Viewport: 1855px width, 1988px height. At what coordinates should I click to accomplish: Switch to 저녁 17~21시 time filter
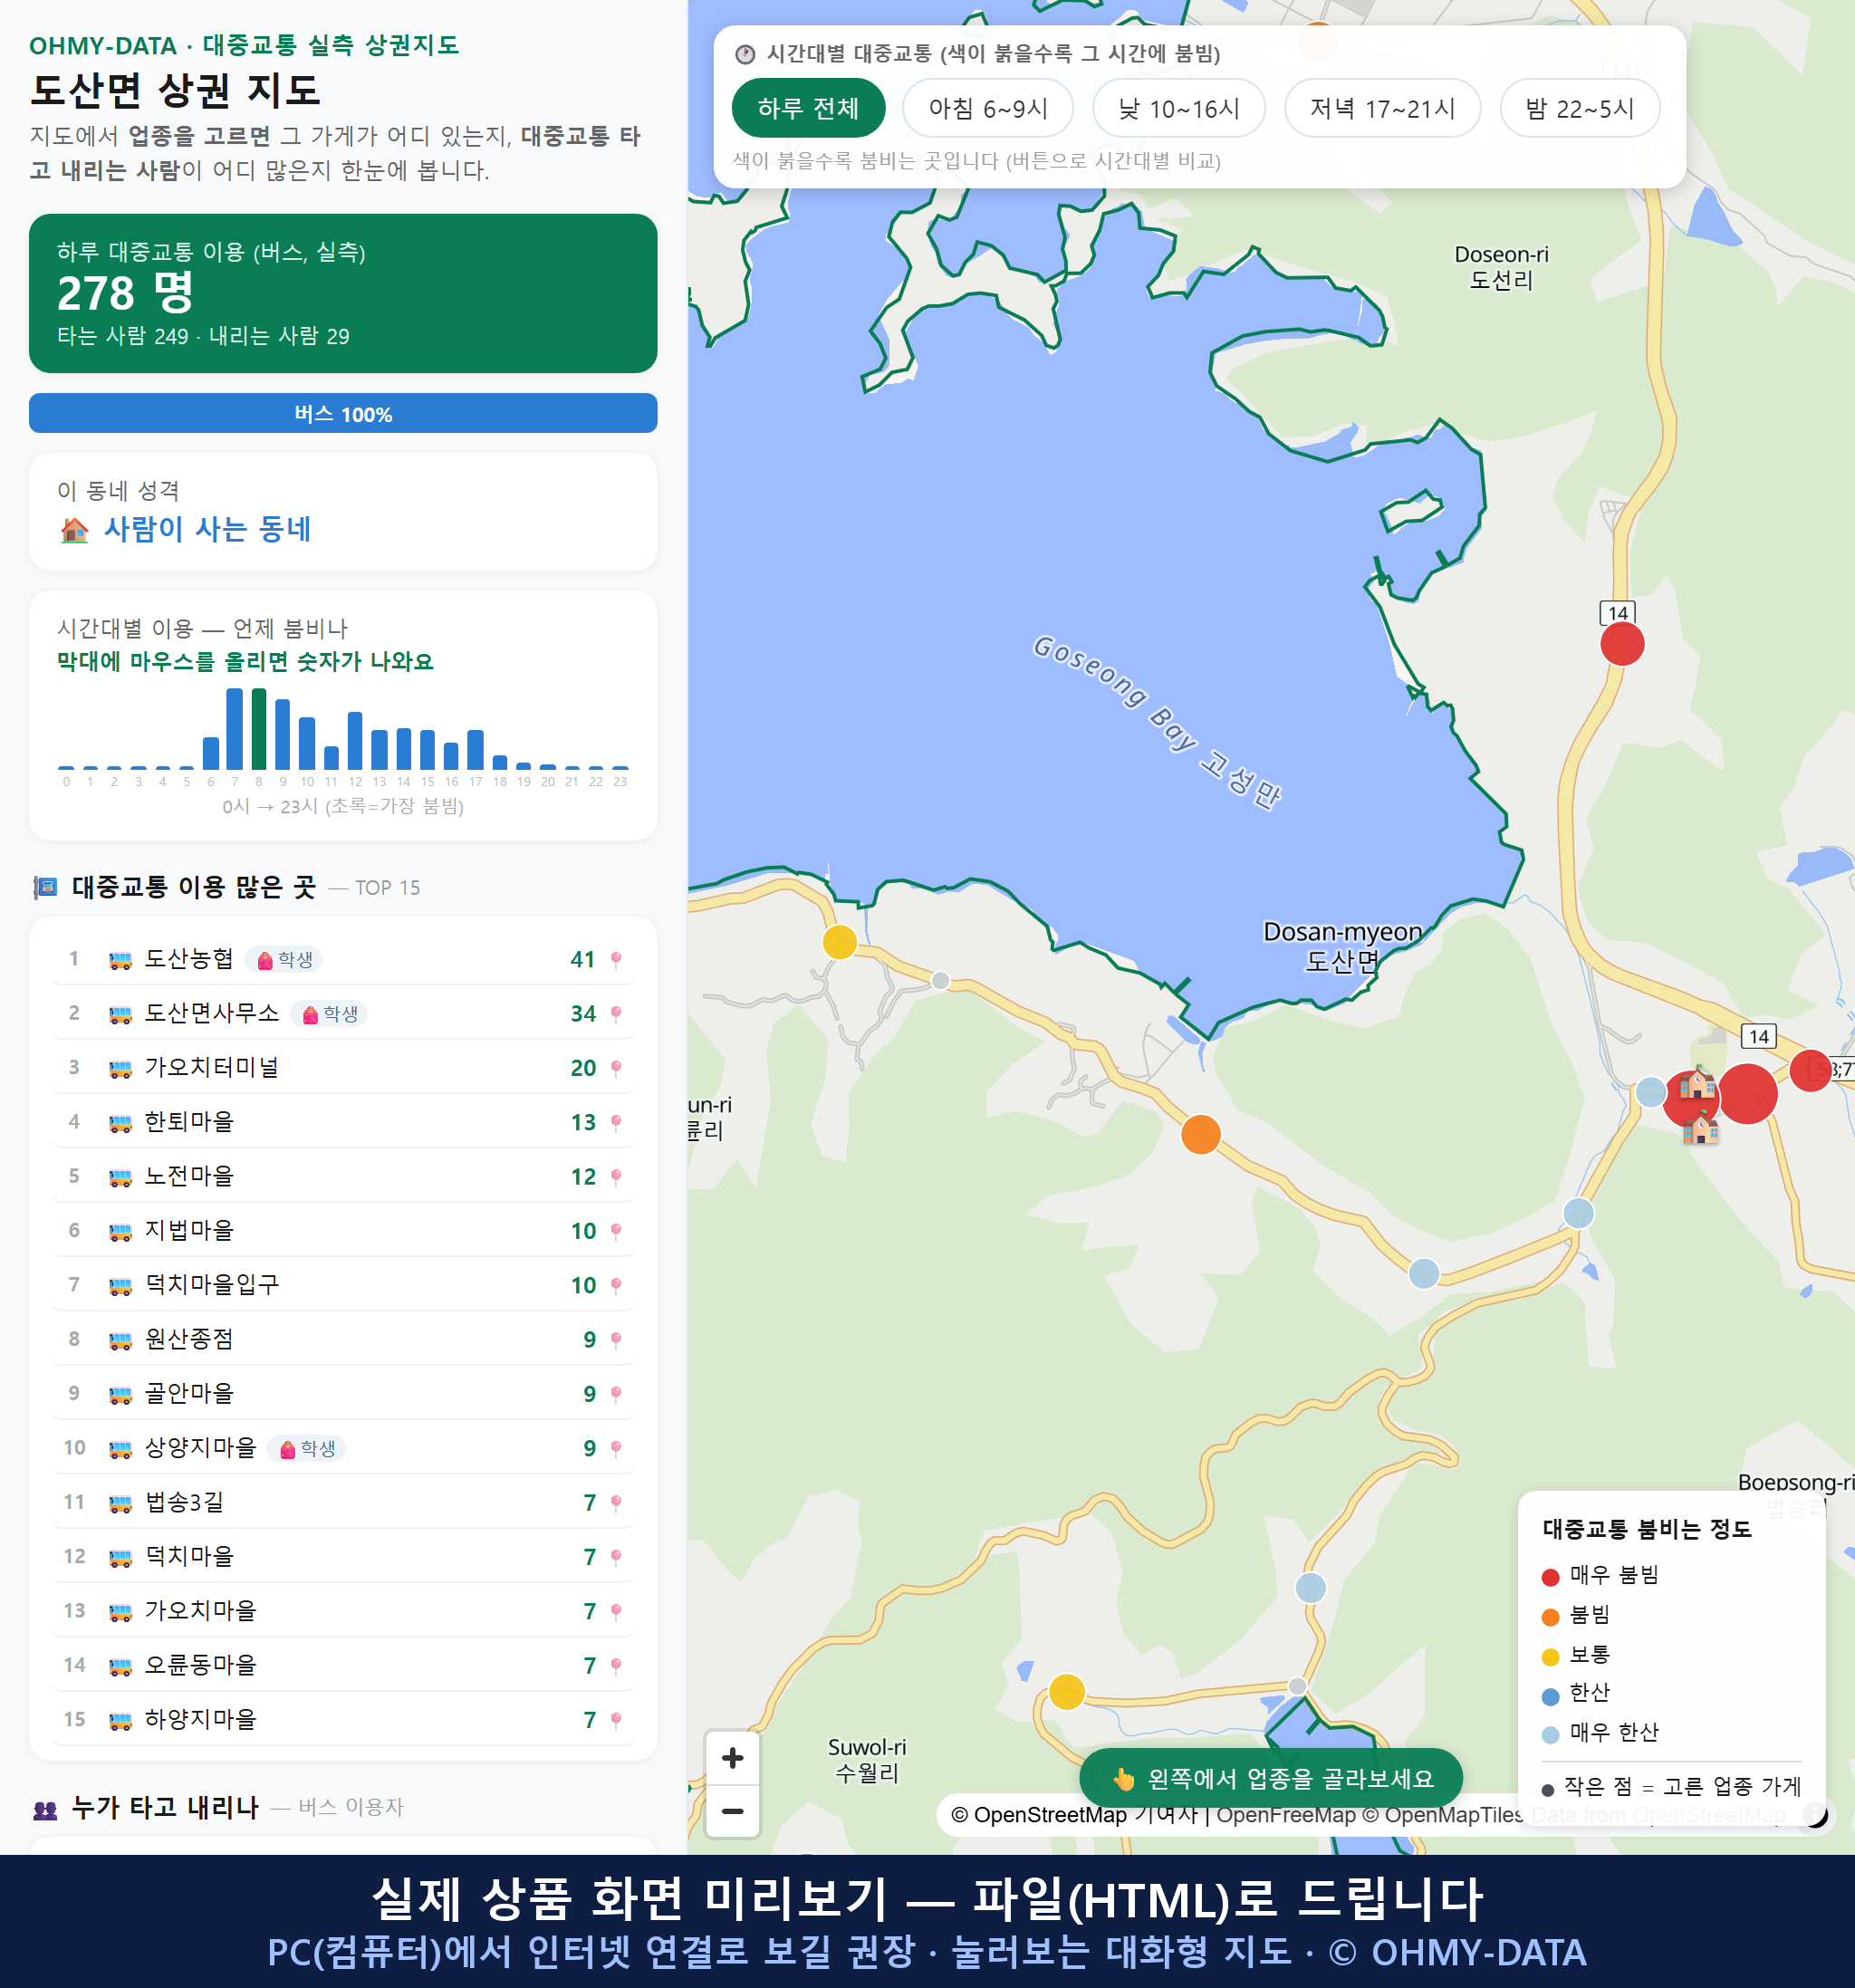point(1381,108)
